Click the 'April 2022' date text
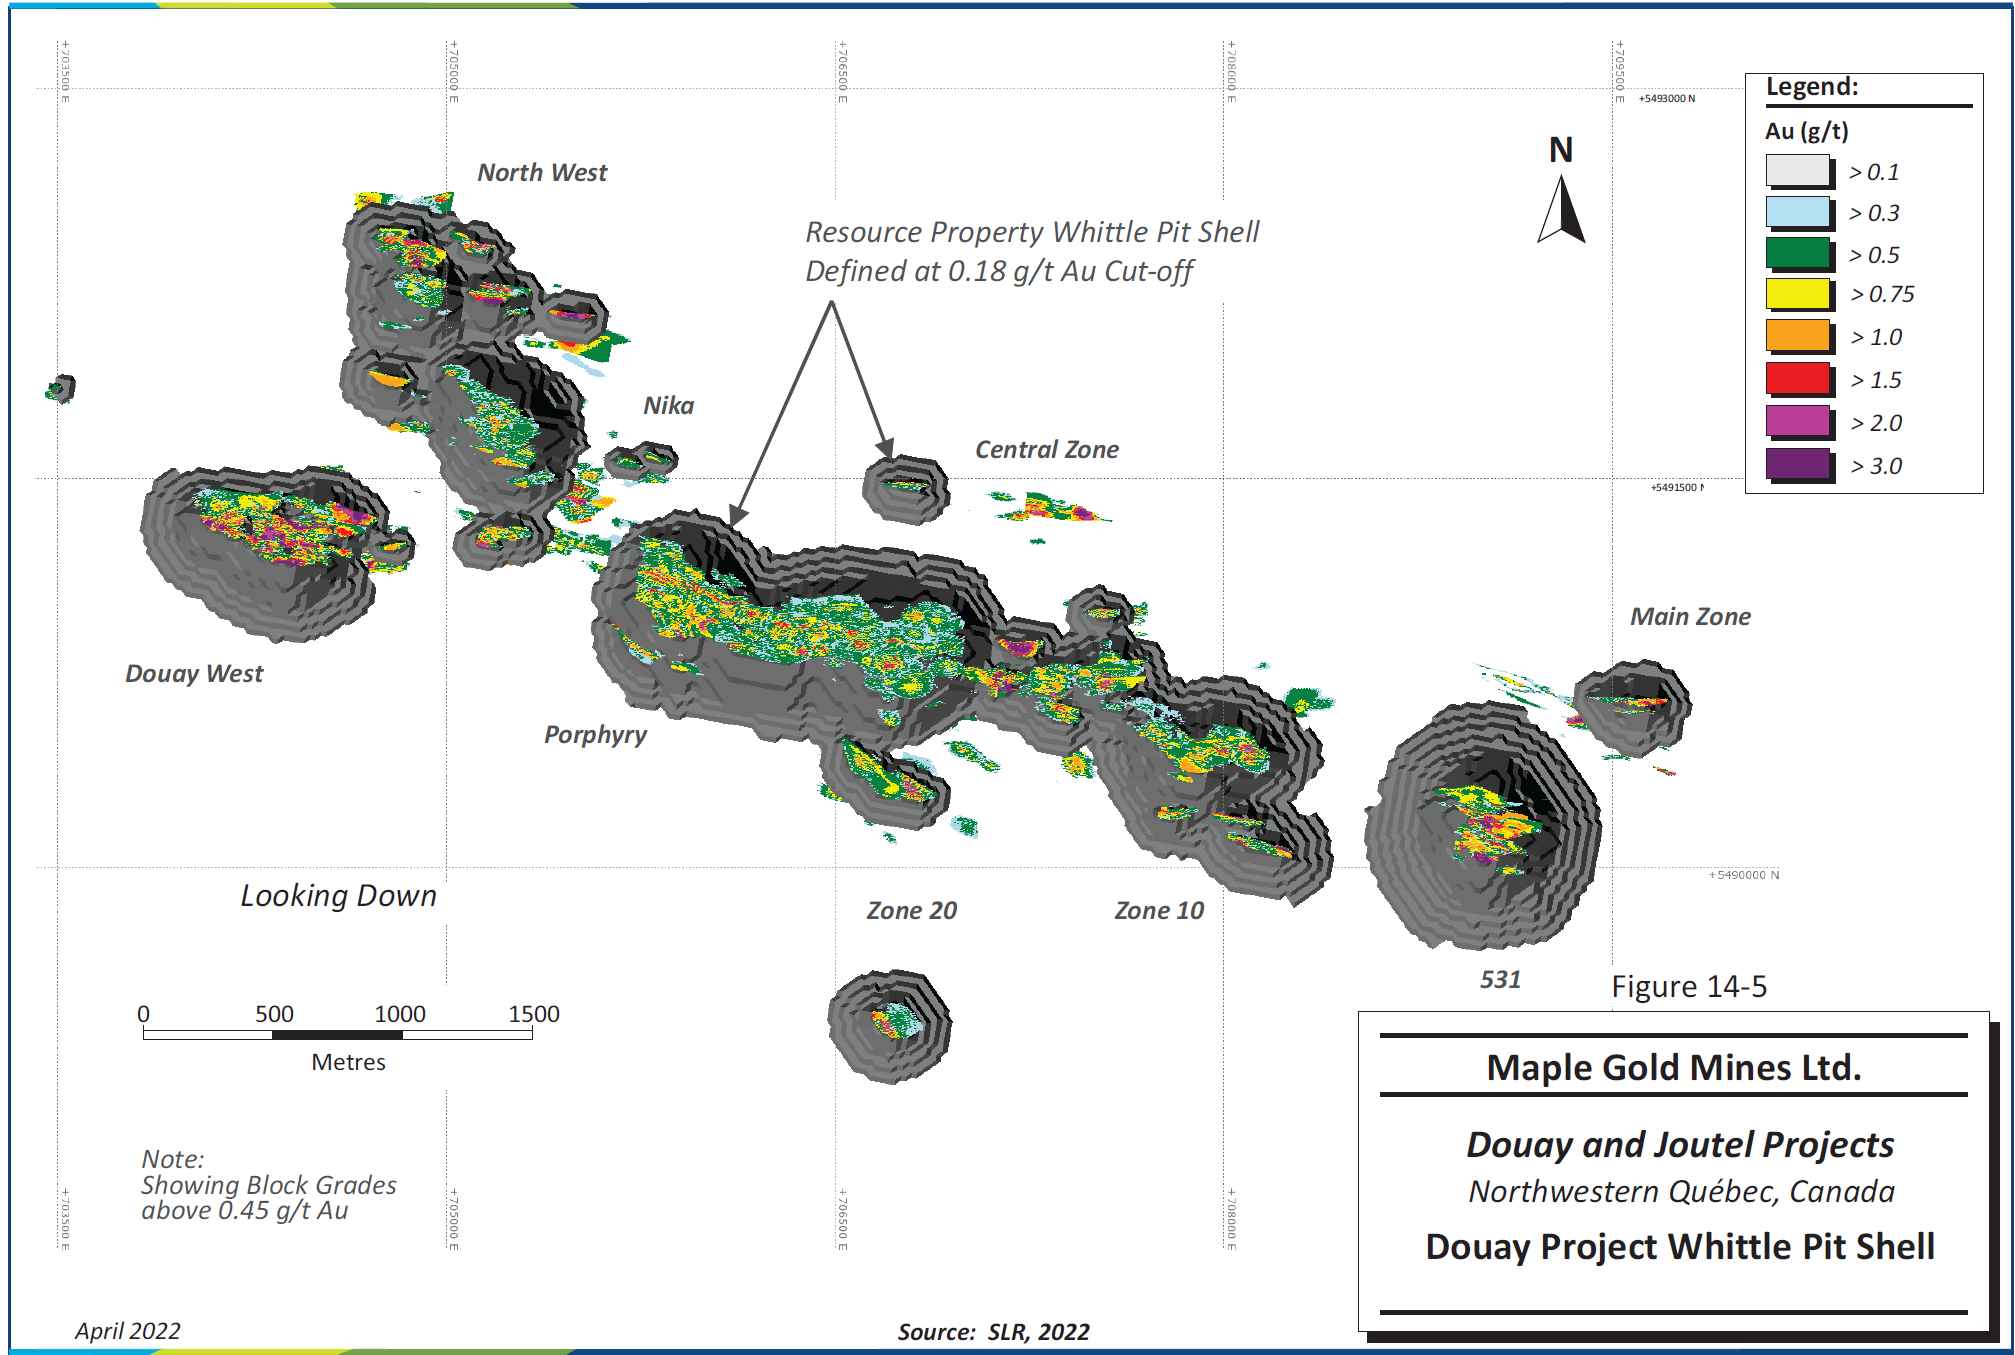 [128, 1331]
